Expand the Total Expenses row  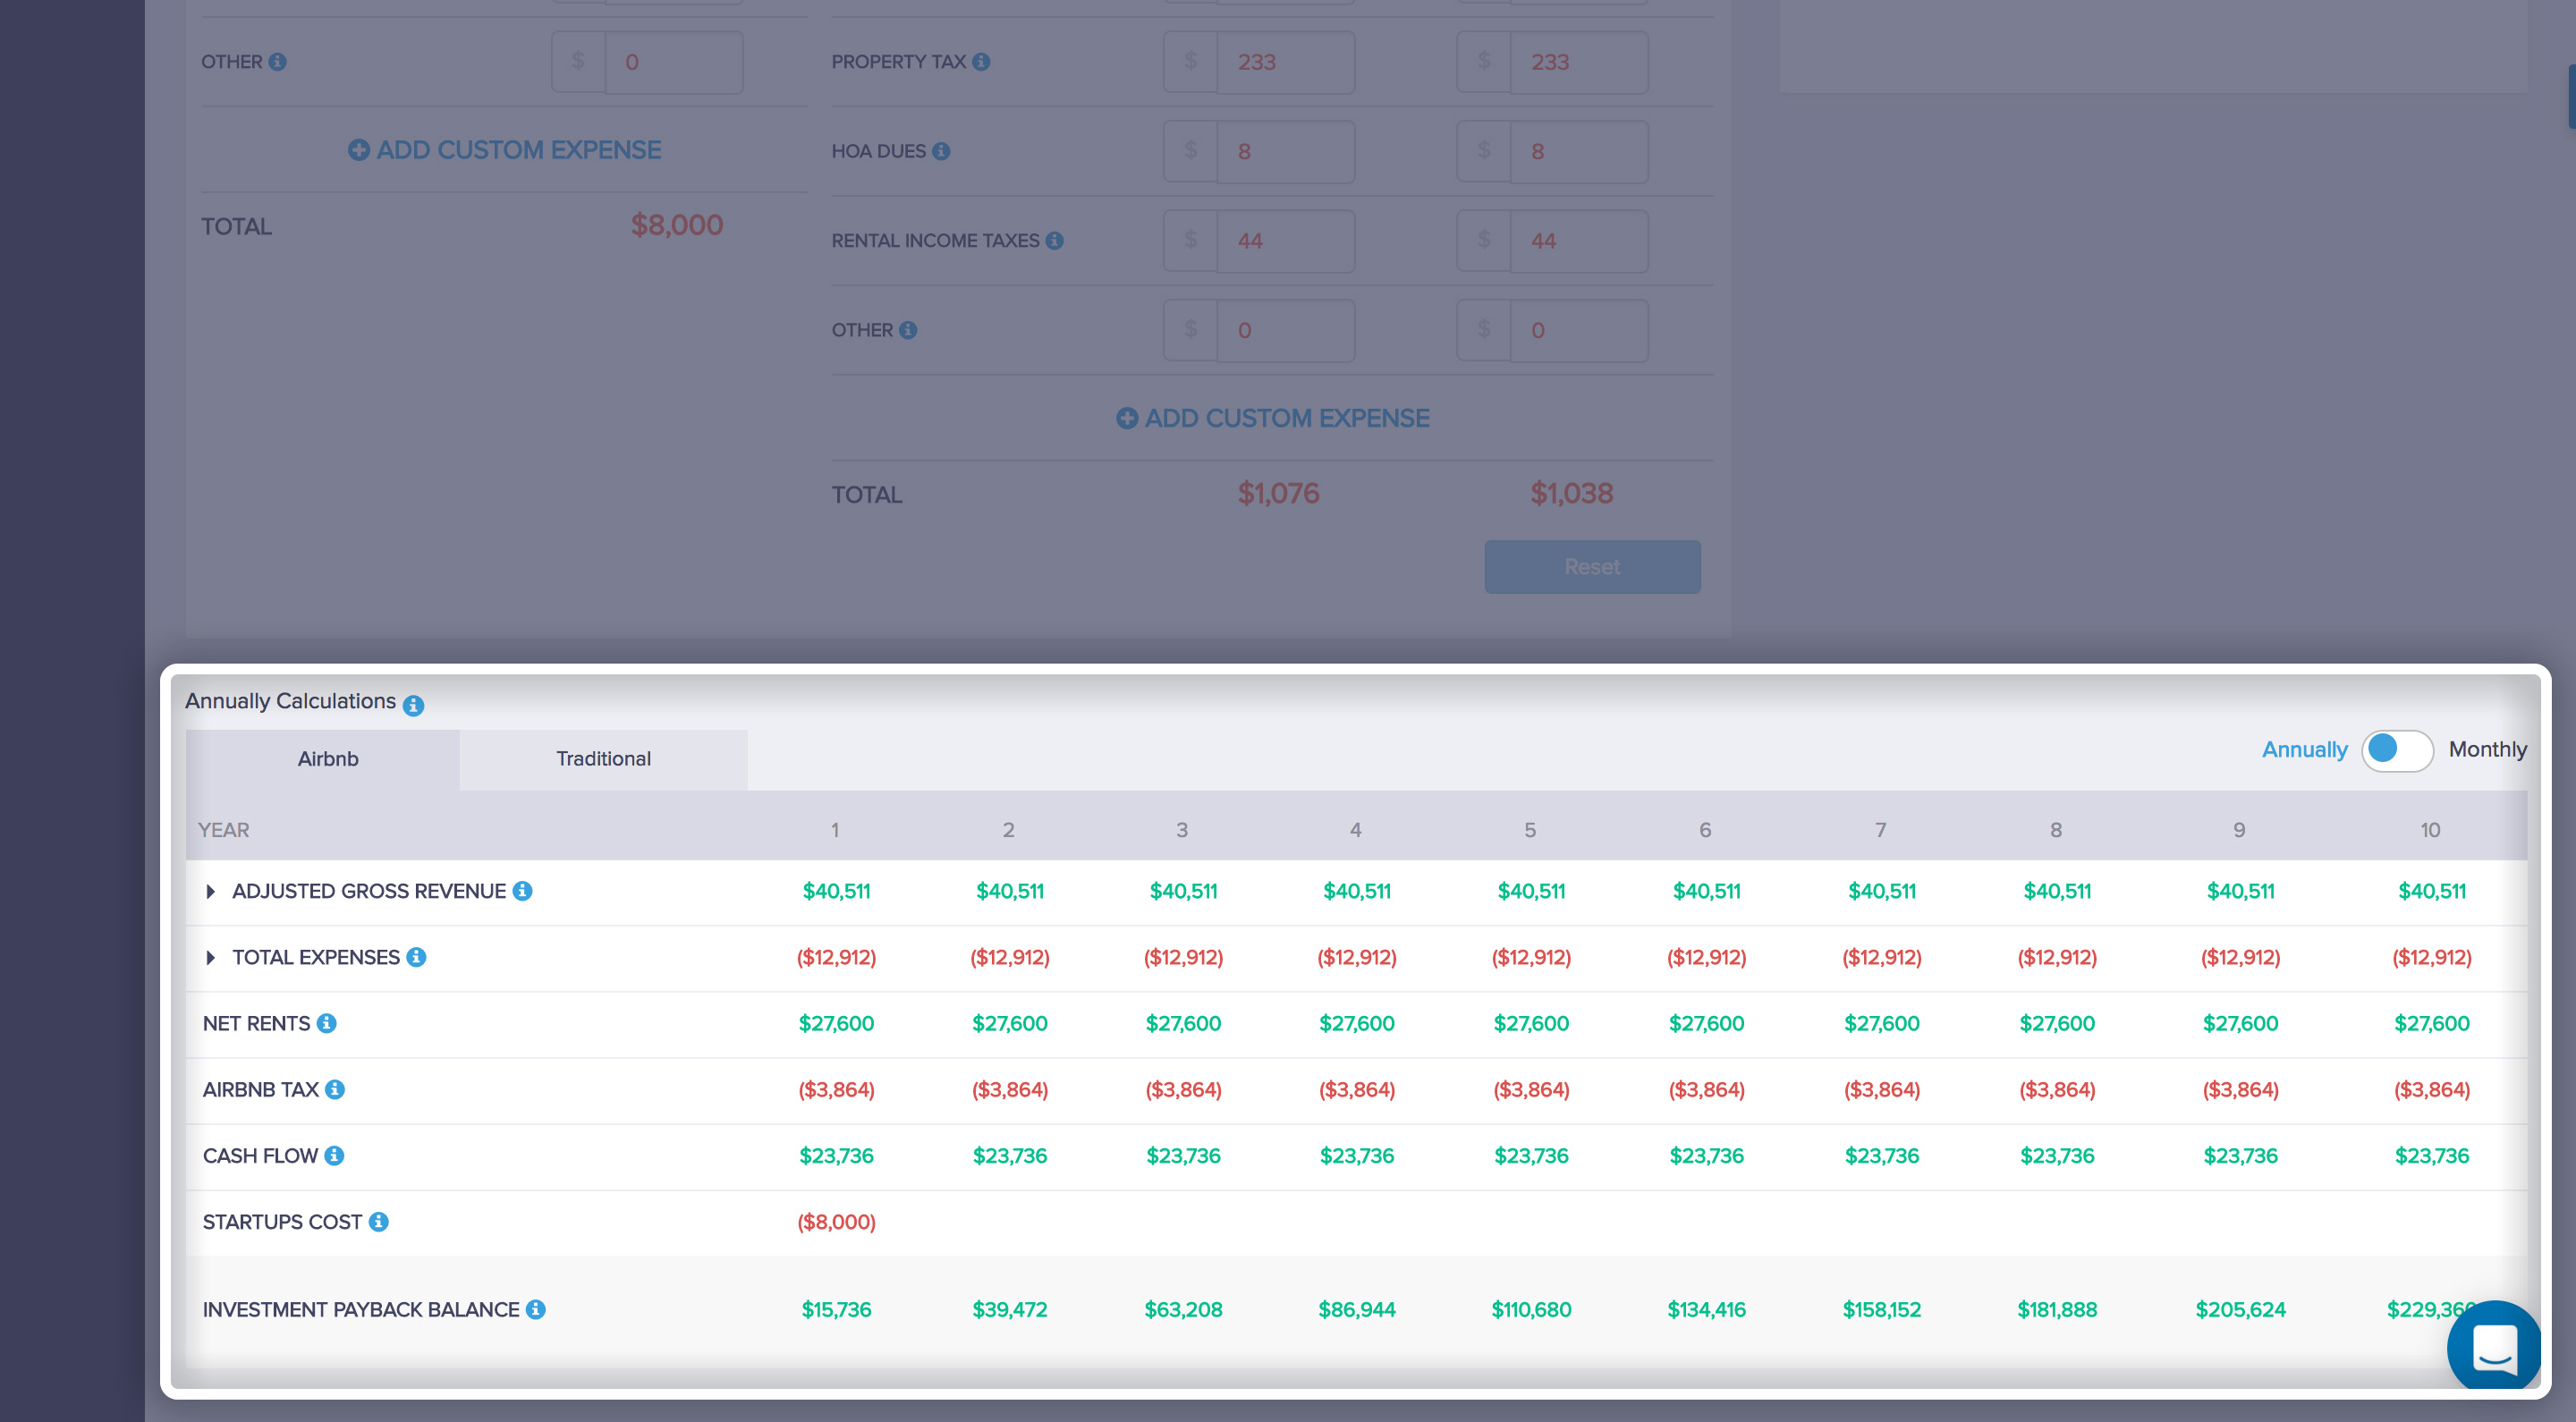pyautogui.click(x=210, y=957)
